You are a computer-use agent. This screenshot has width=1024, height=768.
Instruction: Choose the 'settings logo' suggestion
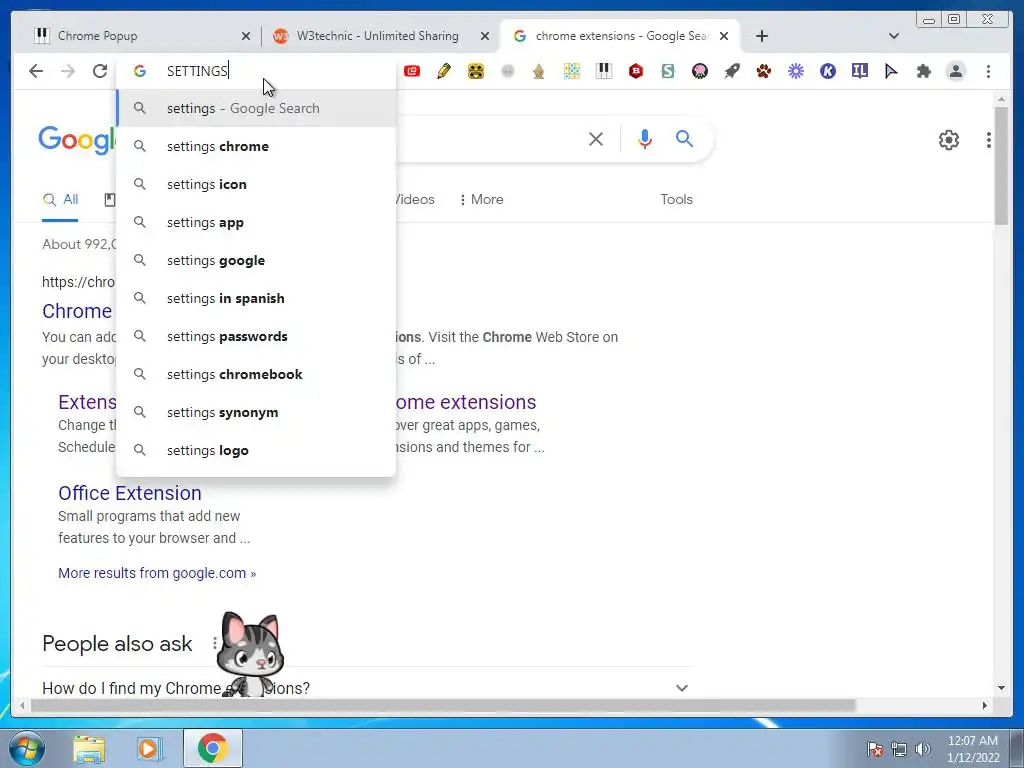pyautogui.click(x=257, y=450)
